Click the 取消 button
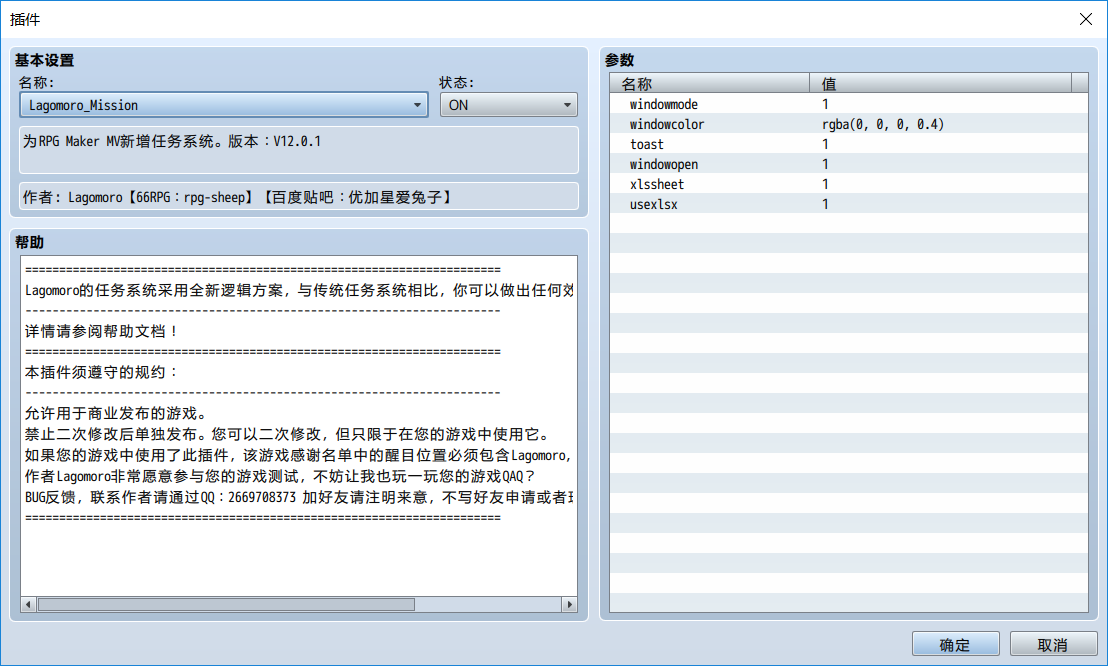The image size is (1108, 666). coord(1053,644)
